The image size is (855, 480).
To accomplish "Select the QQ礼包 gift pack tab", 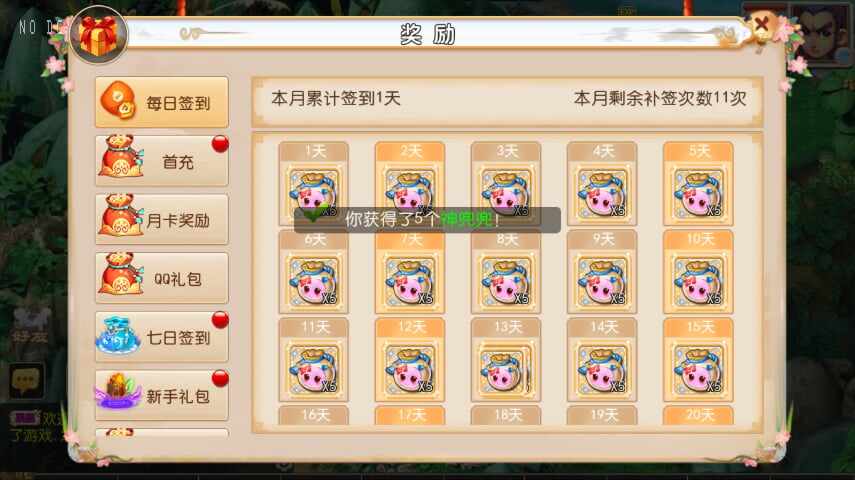I will 161,278.
